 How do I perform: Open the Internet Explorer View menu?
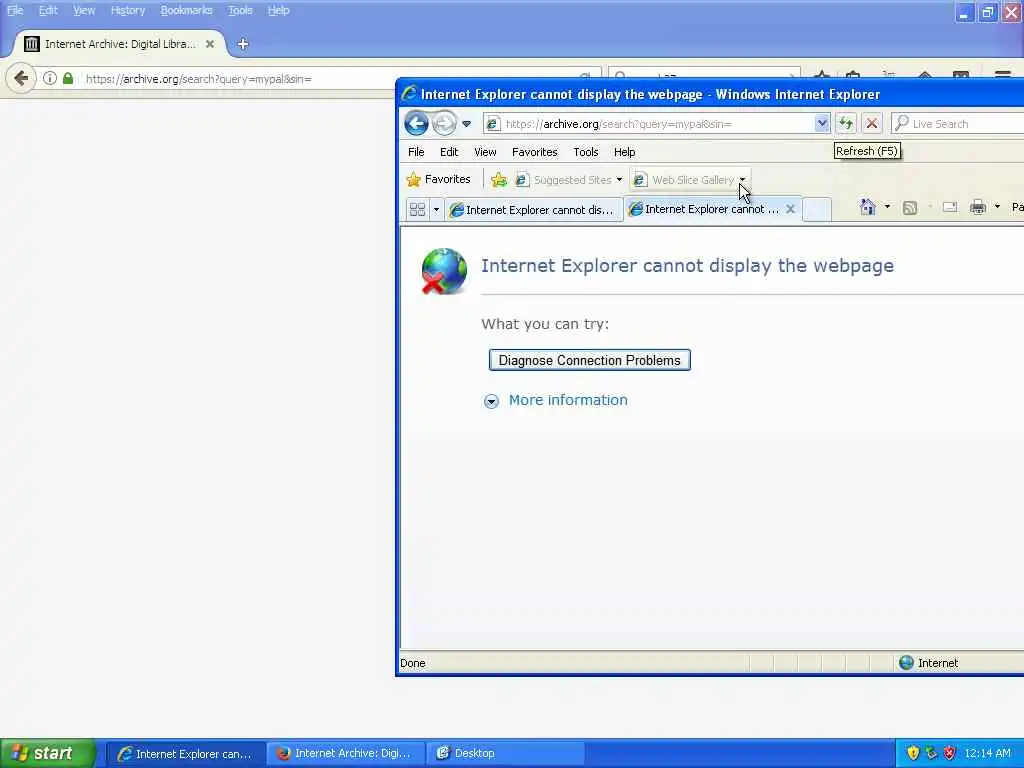pyautogui.click(x=485, y=152)
